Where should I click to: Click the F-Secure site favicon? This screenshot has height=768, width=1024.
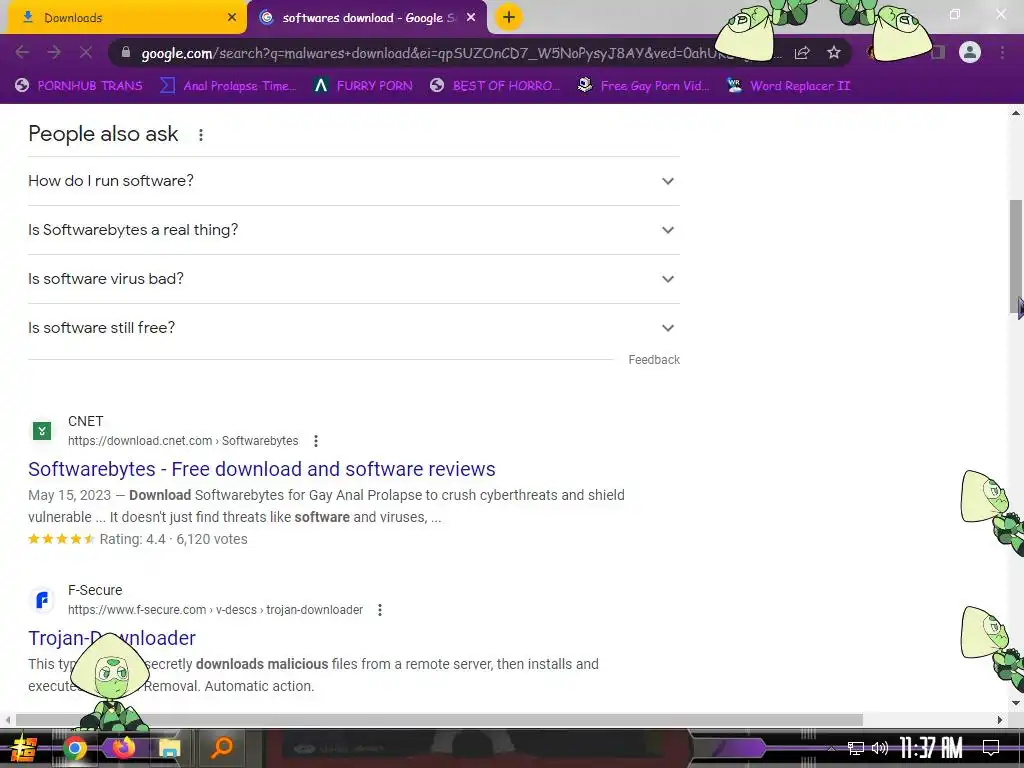pyautogui.click(x=42, y=600)
